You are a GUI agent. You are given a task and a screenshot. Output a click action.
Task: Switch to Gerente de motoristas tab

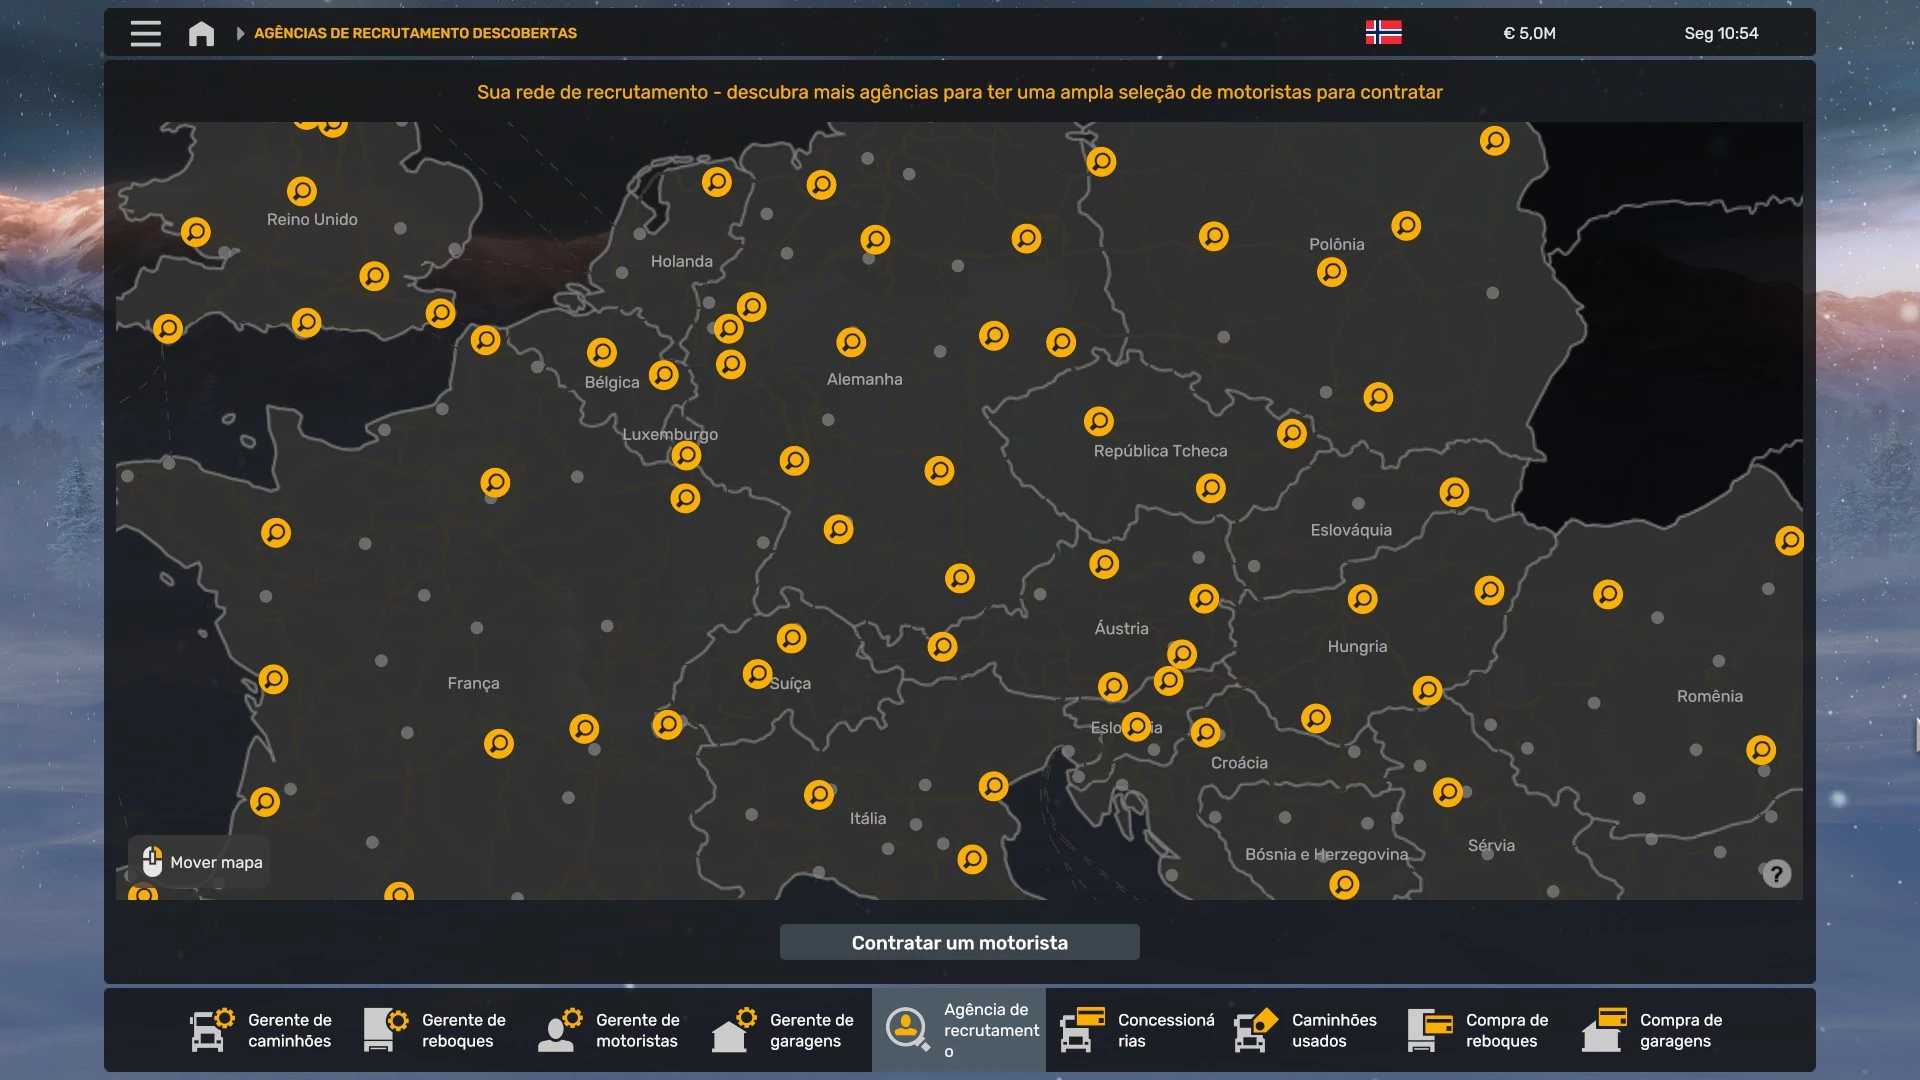[610, 1030]
